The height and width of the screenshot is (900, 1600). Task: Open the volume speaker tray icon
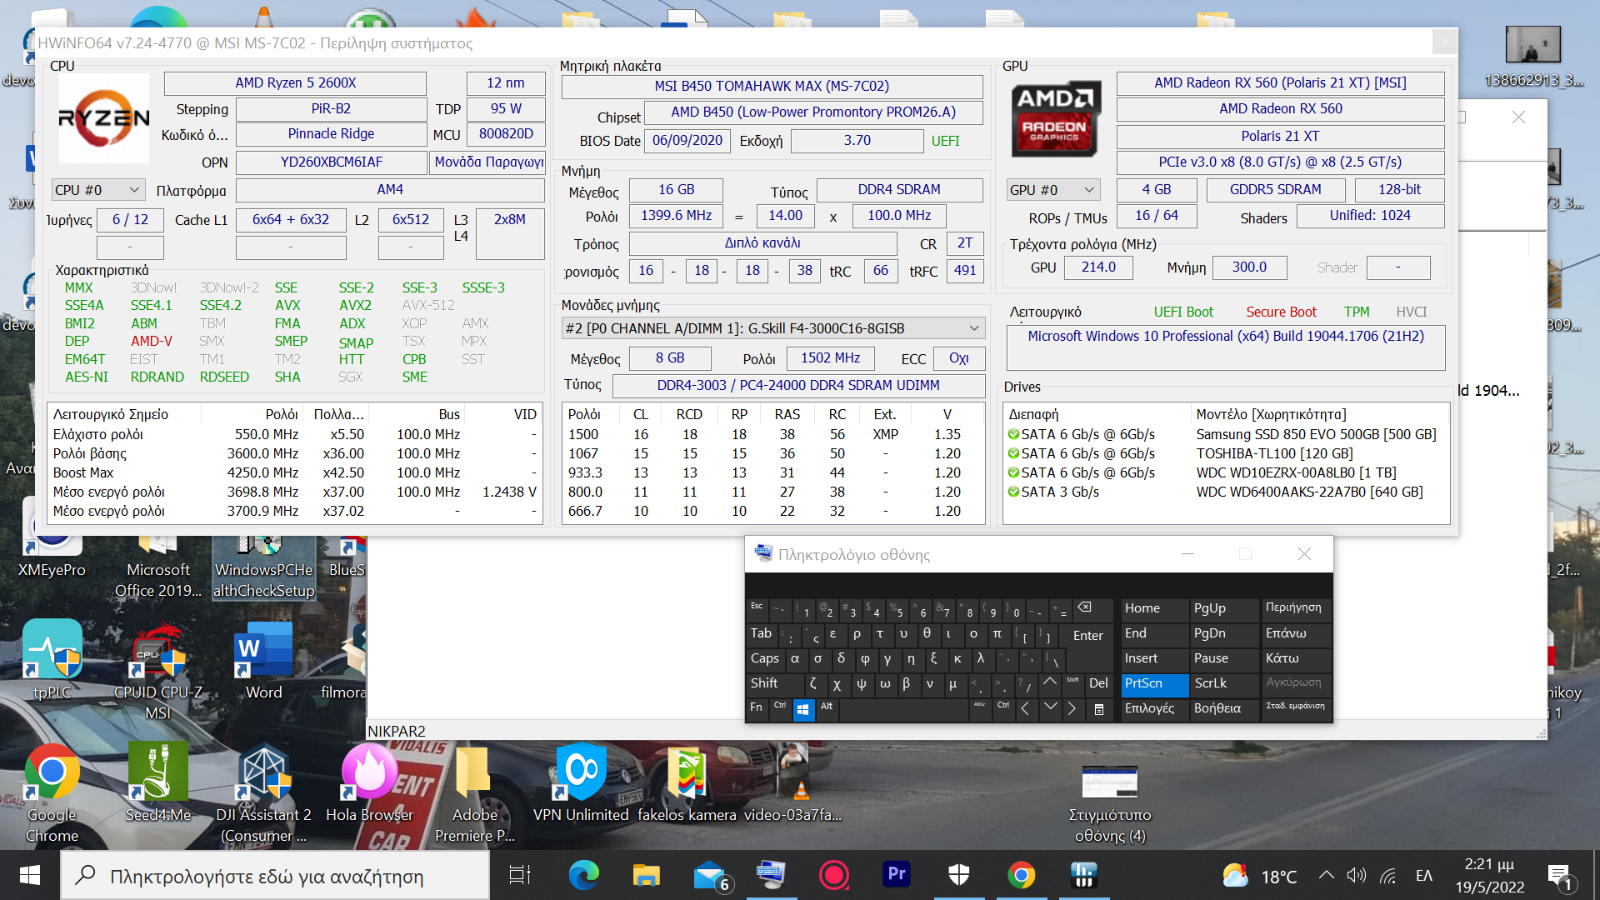point(1357,876)
